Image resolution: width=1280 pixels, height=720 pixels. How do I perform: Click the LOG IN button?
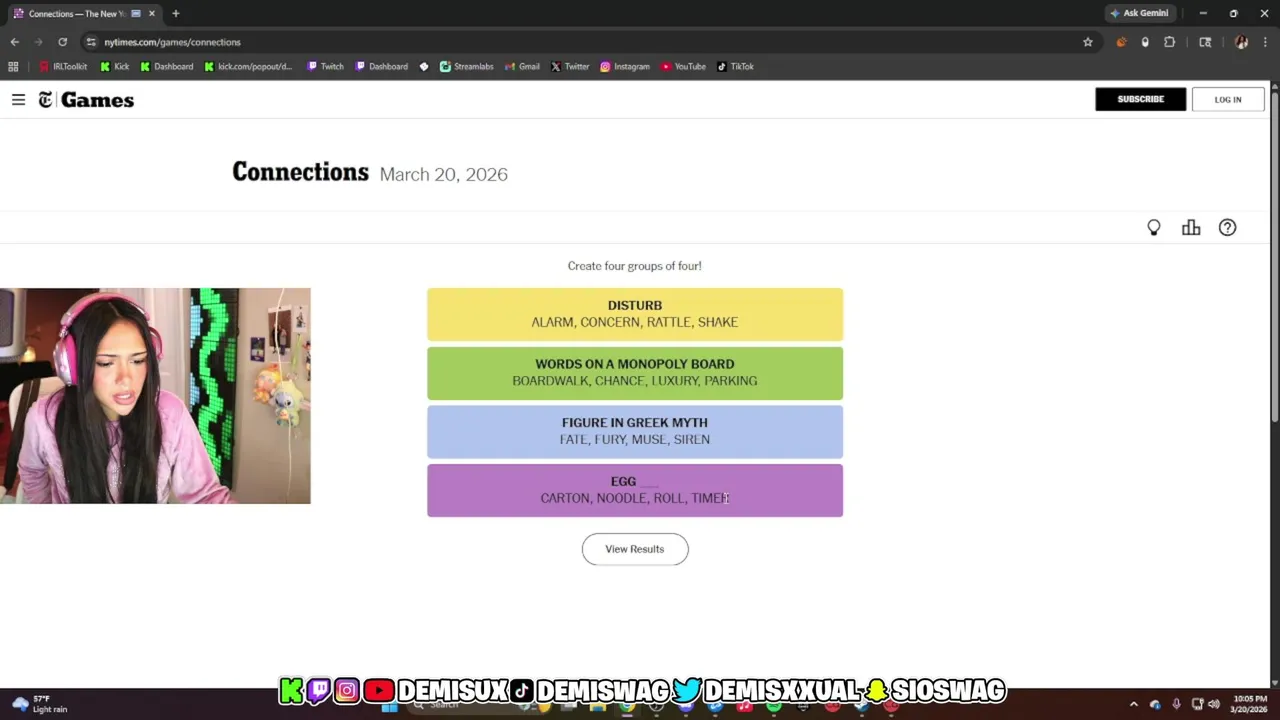[x=1228, y=99]
